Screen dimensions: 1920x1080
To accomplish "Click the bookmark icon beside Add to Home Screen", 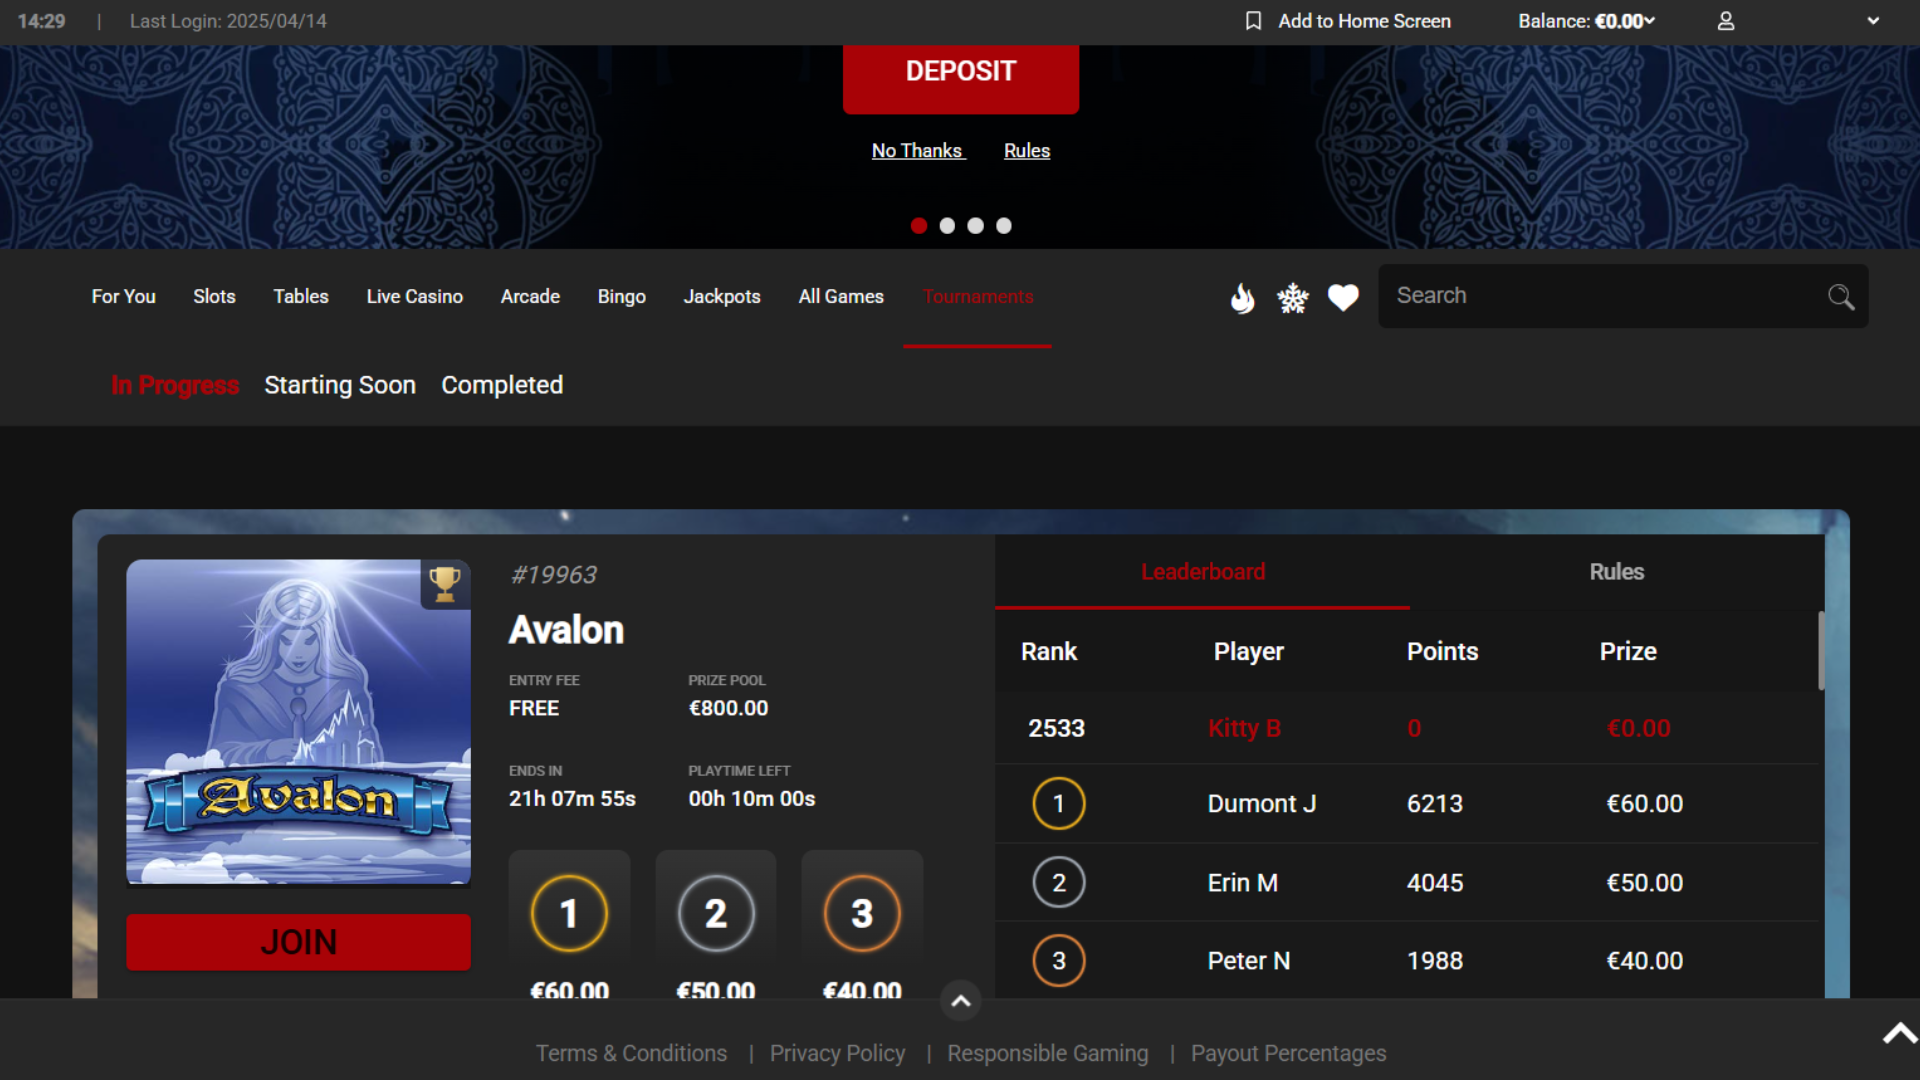I will [x=1253, y=21].
